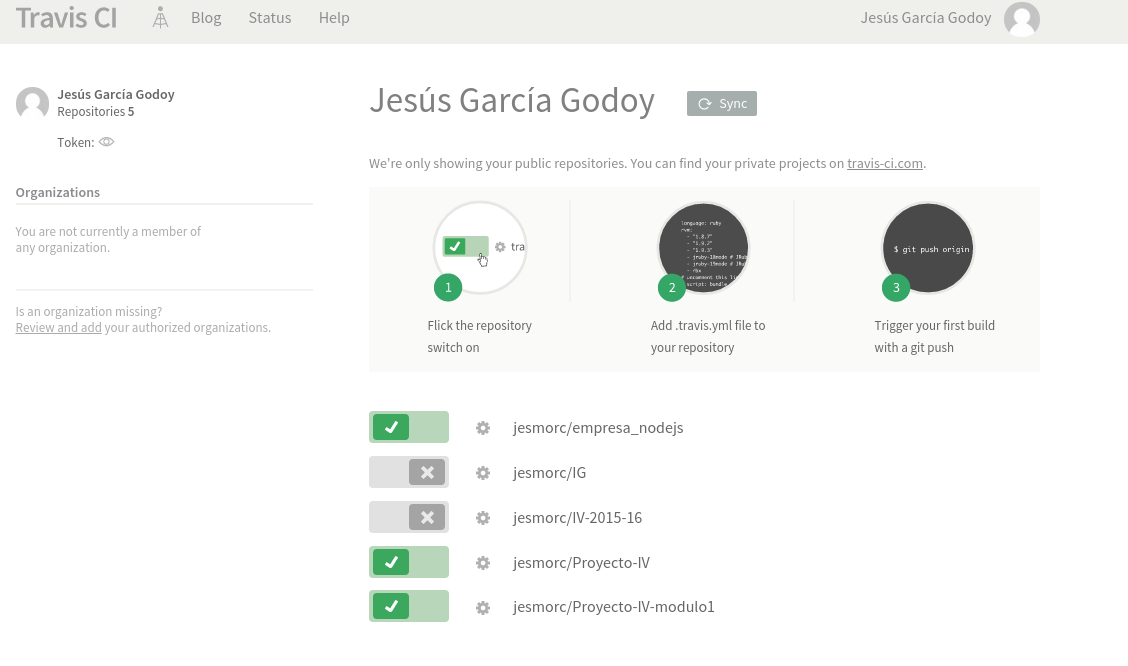Click the user avatar in top-right header

click(x=1022, y=19)
